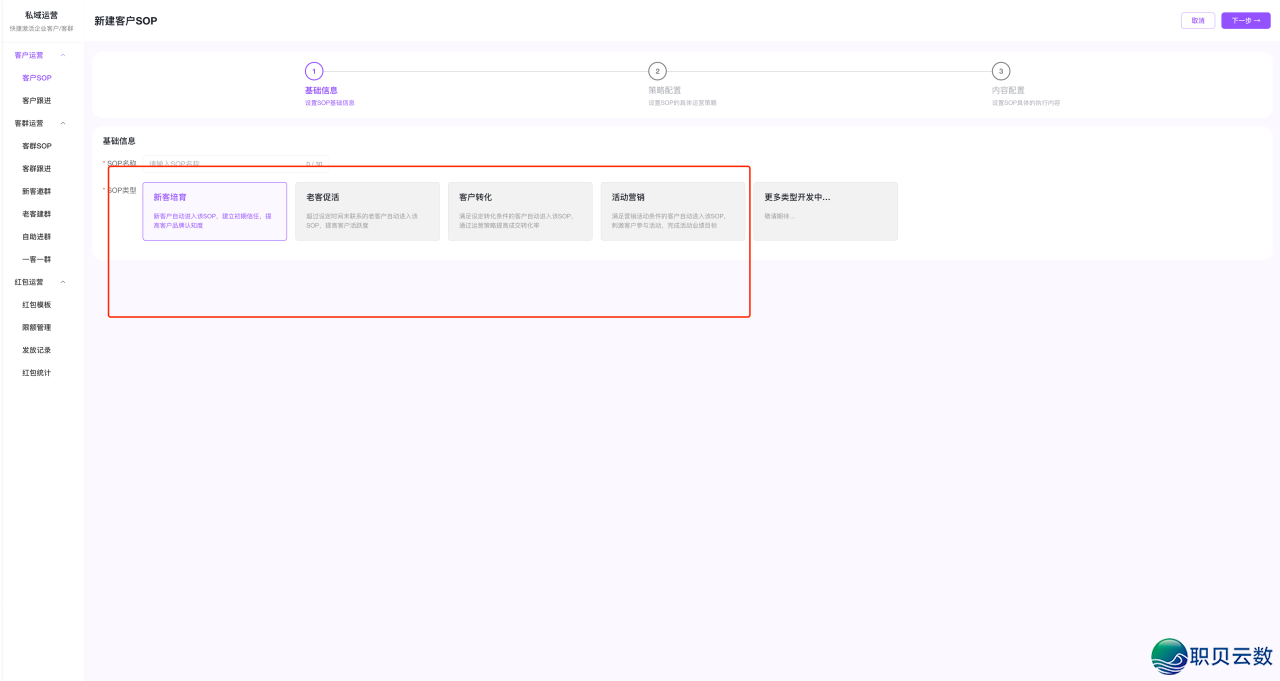This screenshot has width=1280, height=681.
Task: Select the 活动营销 SOP type
Action: [672, 211]
